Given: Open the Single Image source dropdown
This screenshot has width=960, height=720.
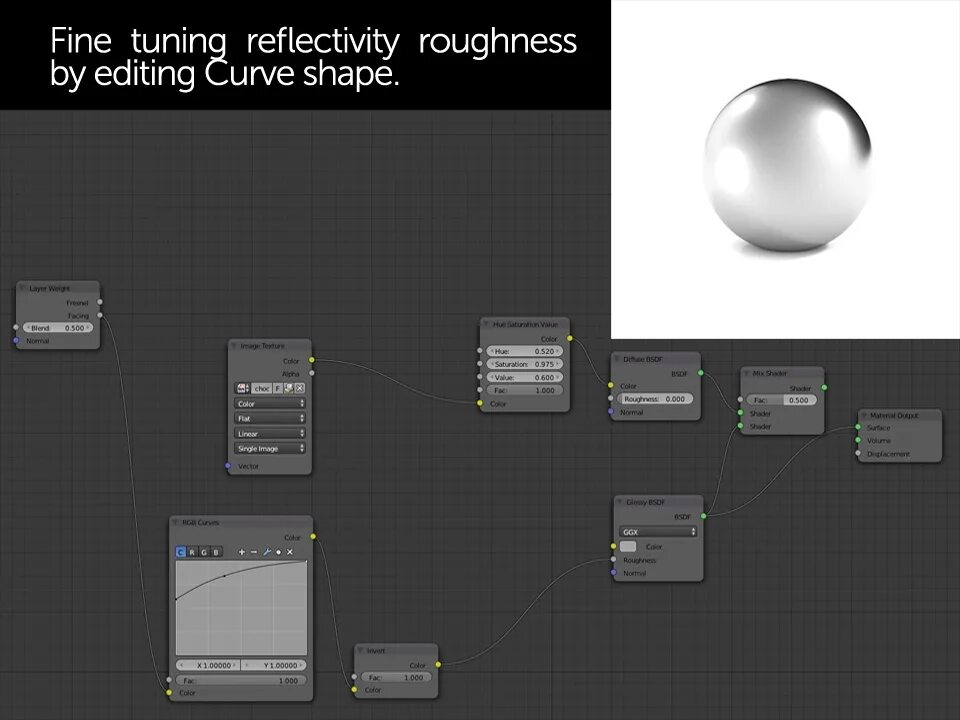Looking at the screenshot, I should (x=270, y=448).
